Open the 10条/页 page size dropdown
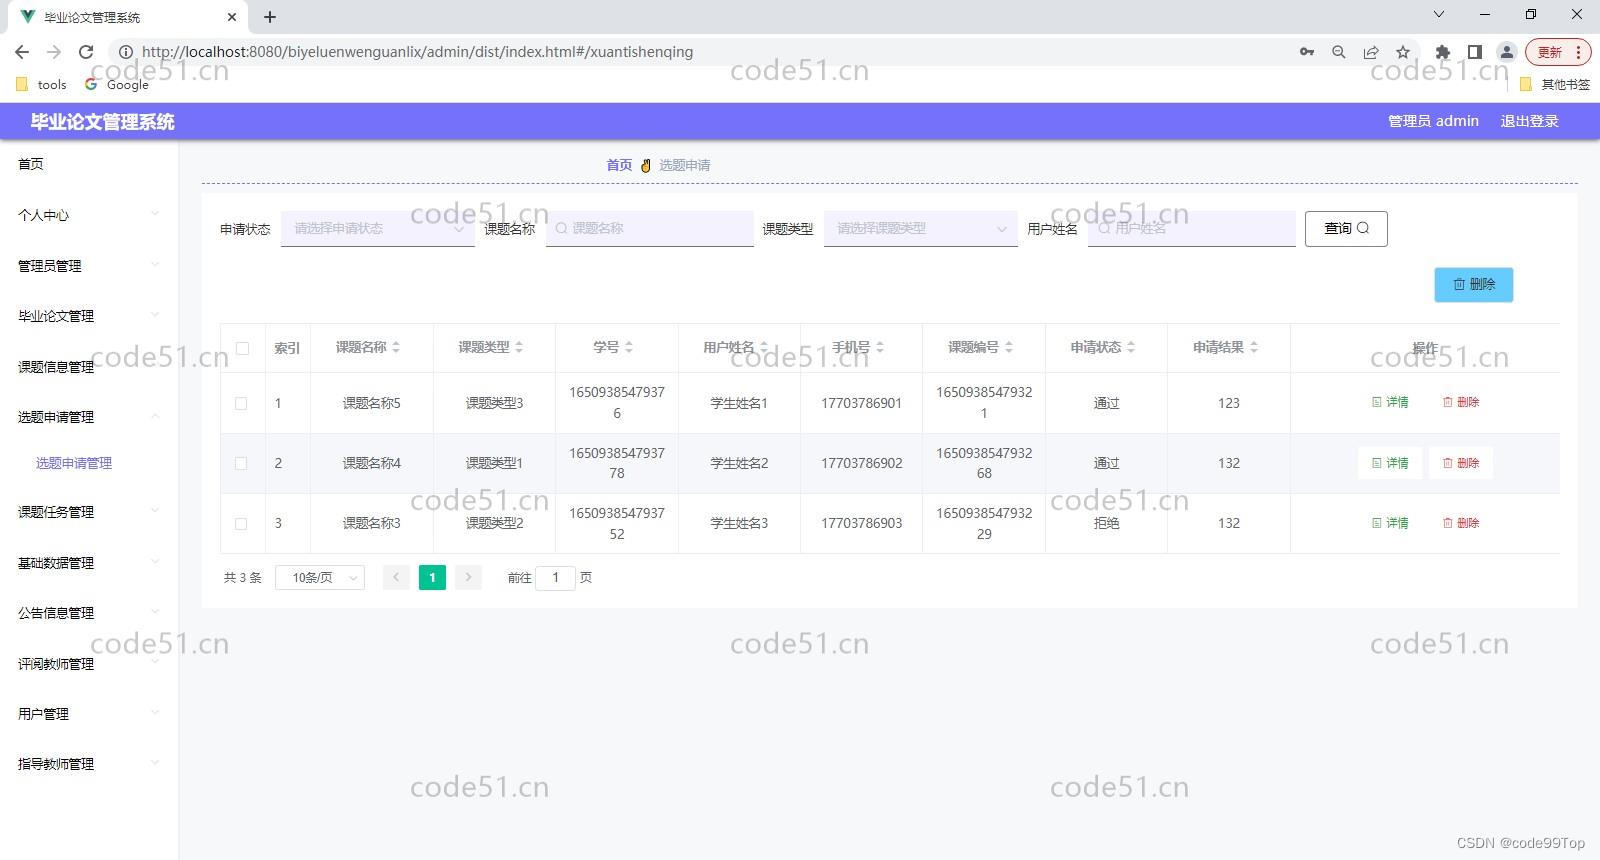 coord(320,577)
